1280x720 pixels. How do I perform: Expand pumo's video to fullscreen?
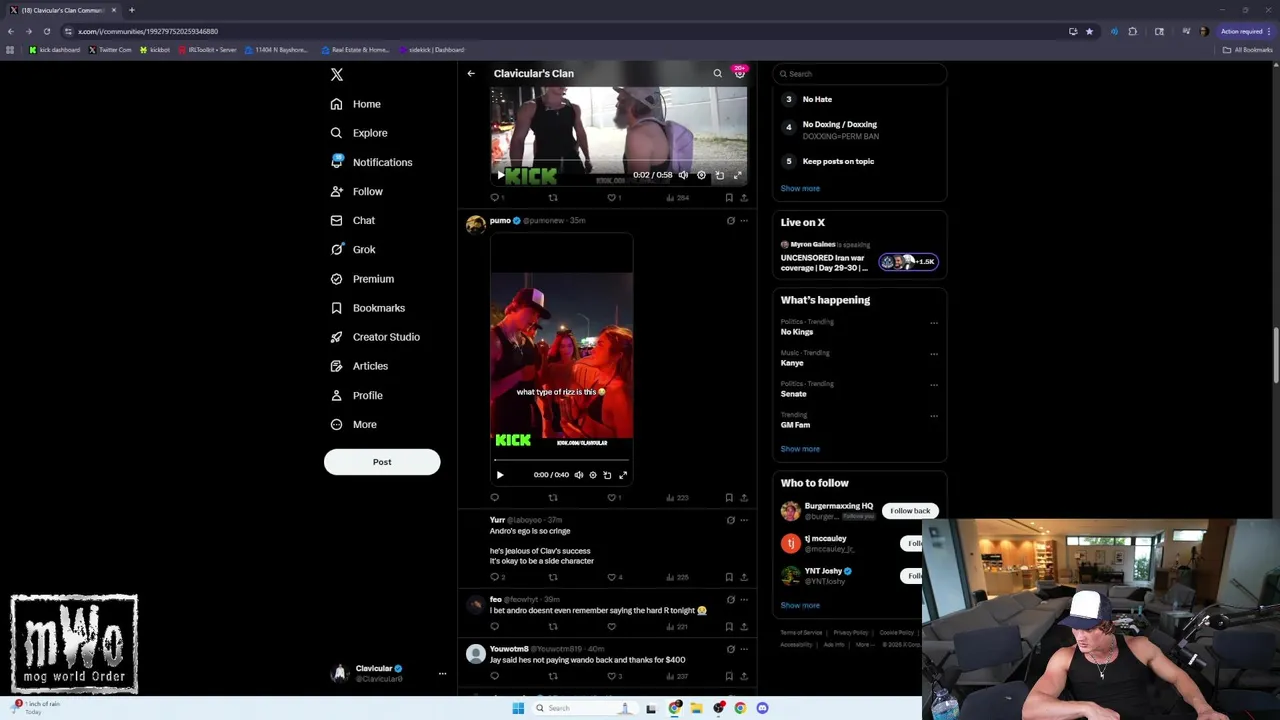pos(623,475)
